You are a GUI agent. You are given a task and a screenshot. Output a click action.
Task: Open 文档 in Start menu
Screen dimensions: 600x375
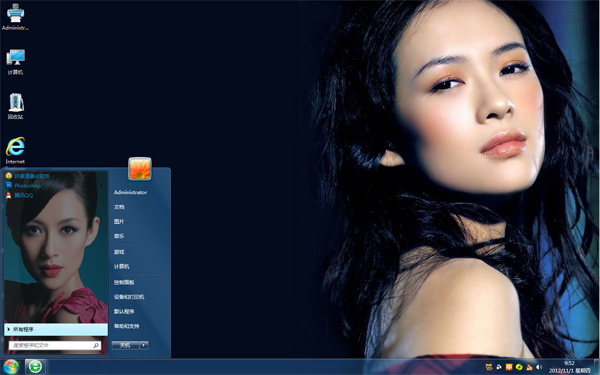coord(119,207)
